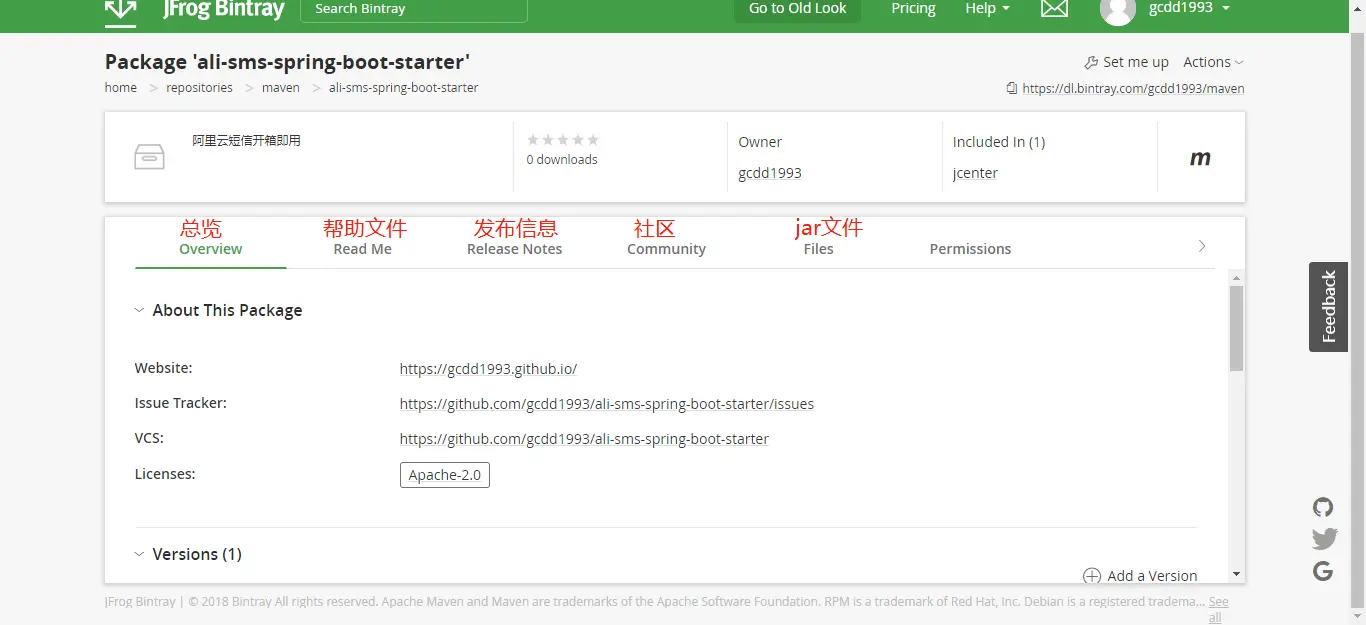Image resolution: width=1366 pixels, height=625 pixels.
Task: Open the VCS GitHub repository URL
Action: click(x=584, y=439)
